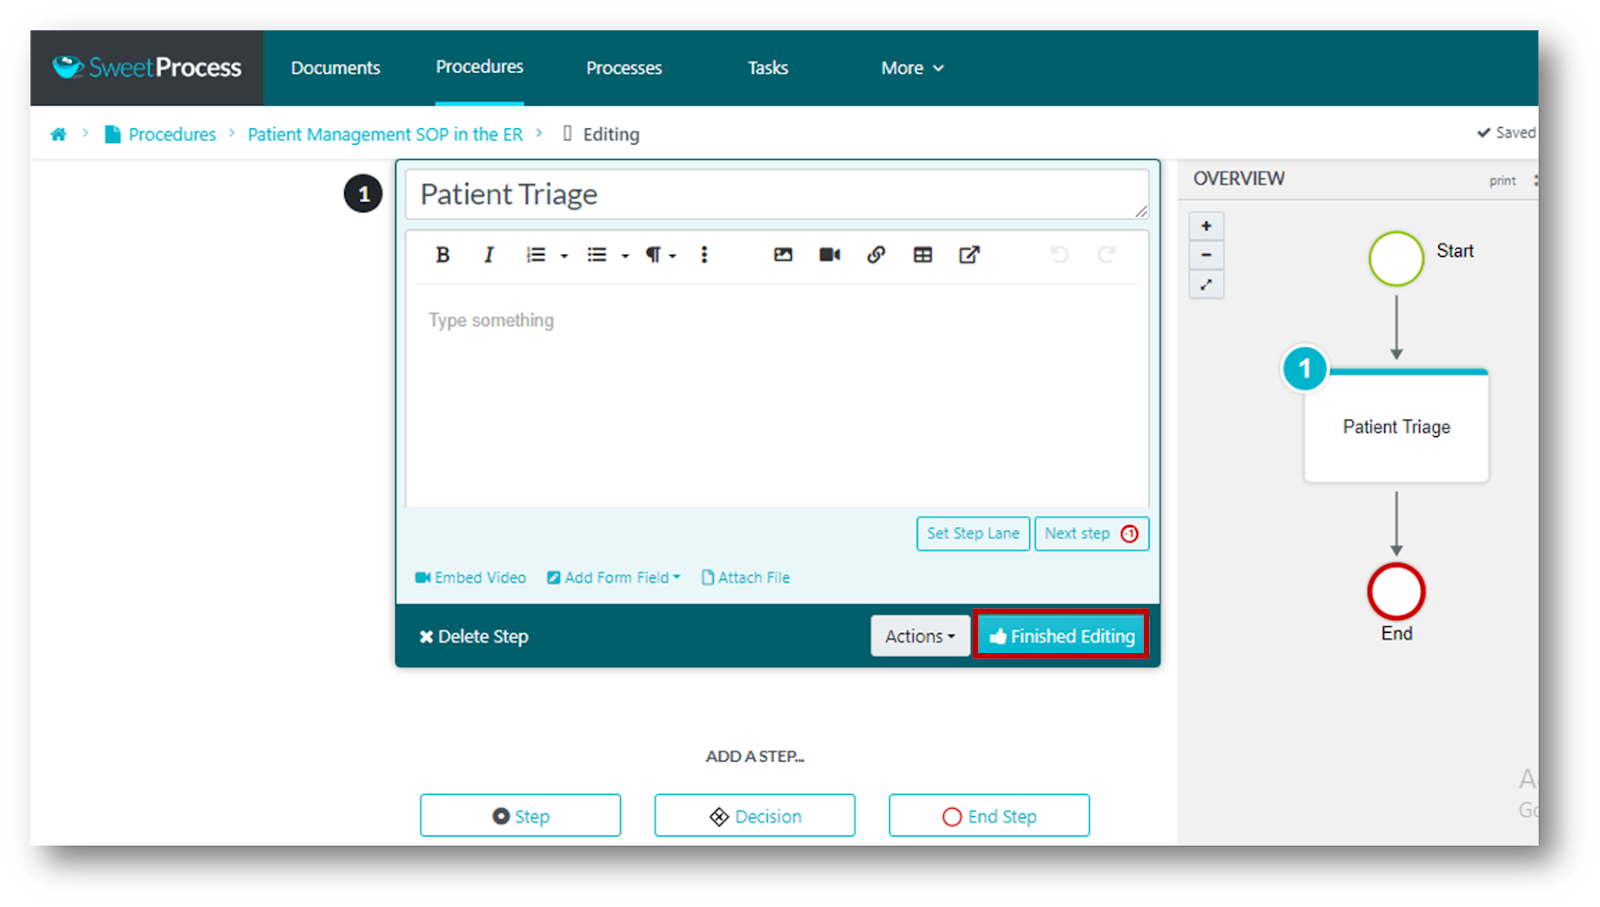Add a Decision step

pos(755,816)
